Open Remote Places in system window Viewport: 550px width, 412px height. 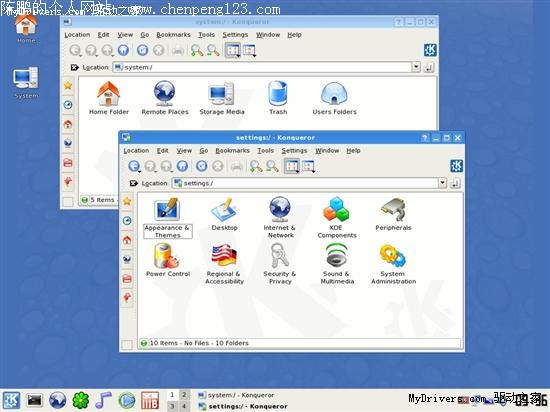[x=165, y=98]
